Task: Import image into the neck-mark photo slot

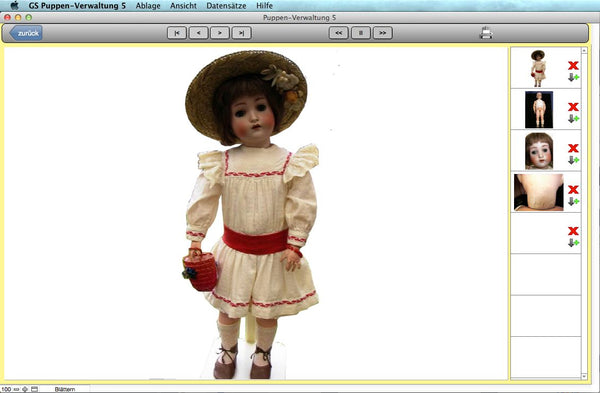Action: pyautogui.click(x=573, y=201)
